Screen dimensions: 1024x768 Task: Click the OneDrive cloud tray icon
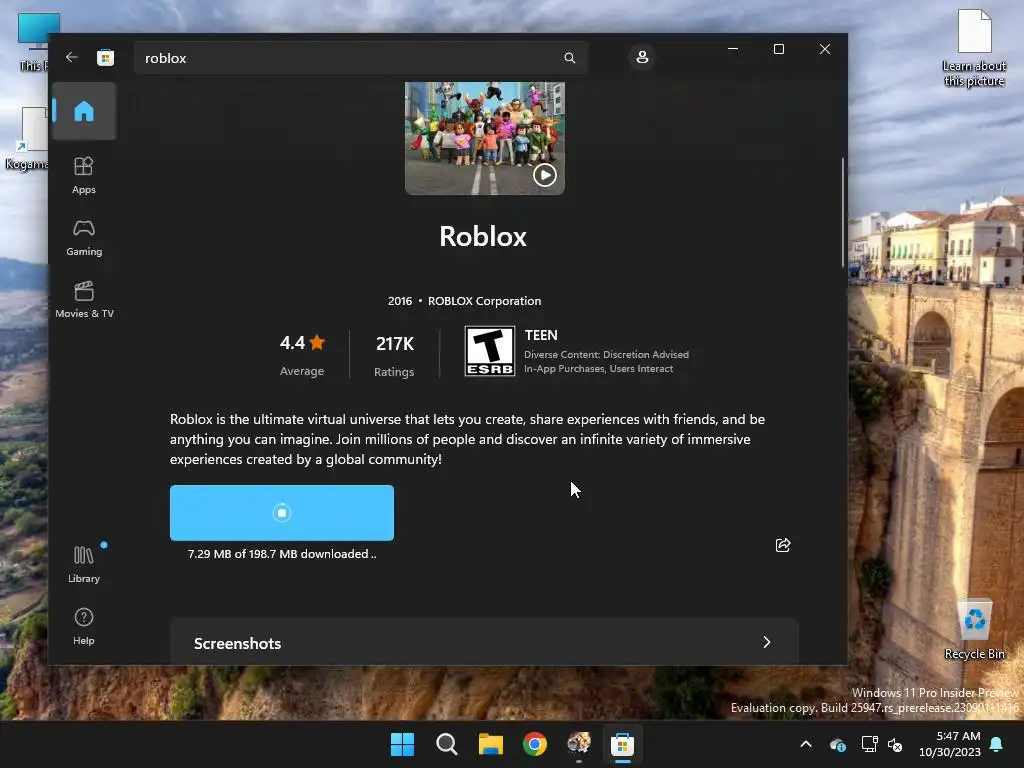click(838, 744)
